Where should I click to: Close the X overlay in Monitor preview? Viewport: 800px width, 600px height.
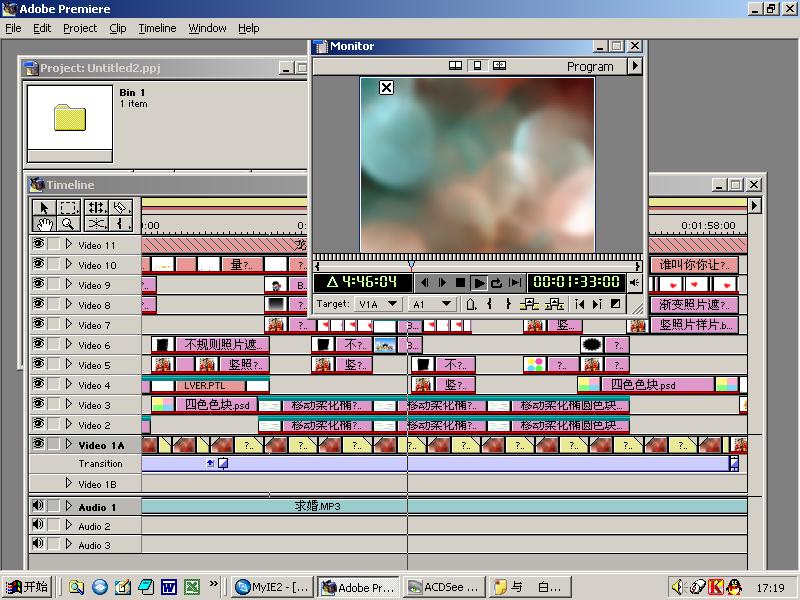386,87
